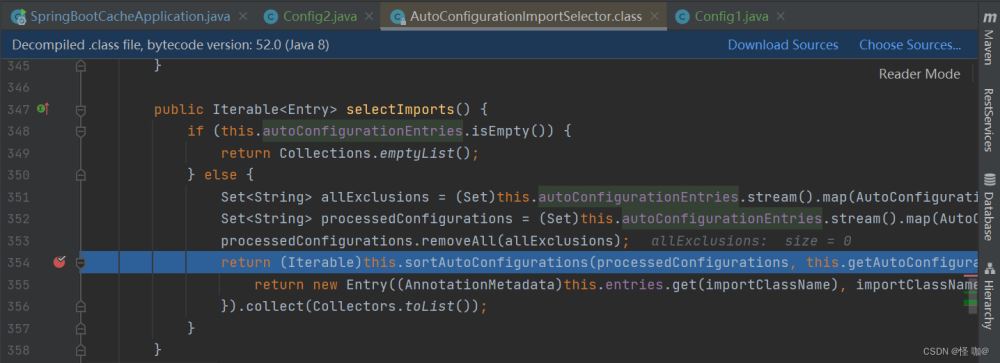1000x363 pixels.
Task: Collapse the else block fold on line 350
Action: click(x=80, y=175)
